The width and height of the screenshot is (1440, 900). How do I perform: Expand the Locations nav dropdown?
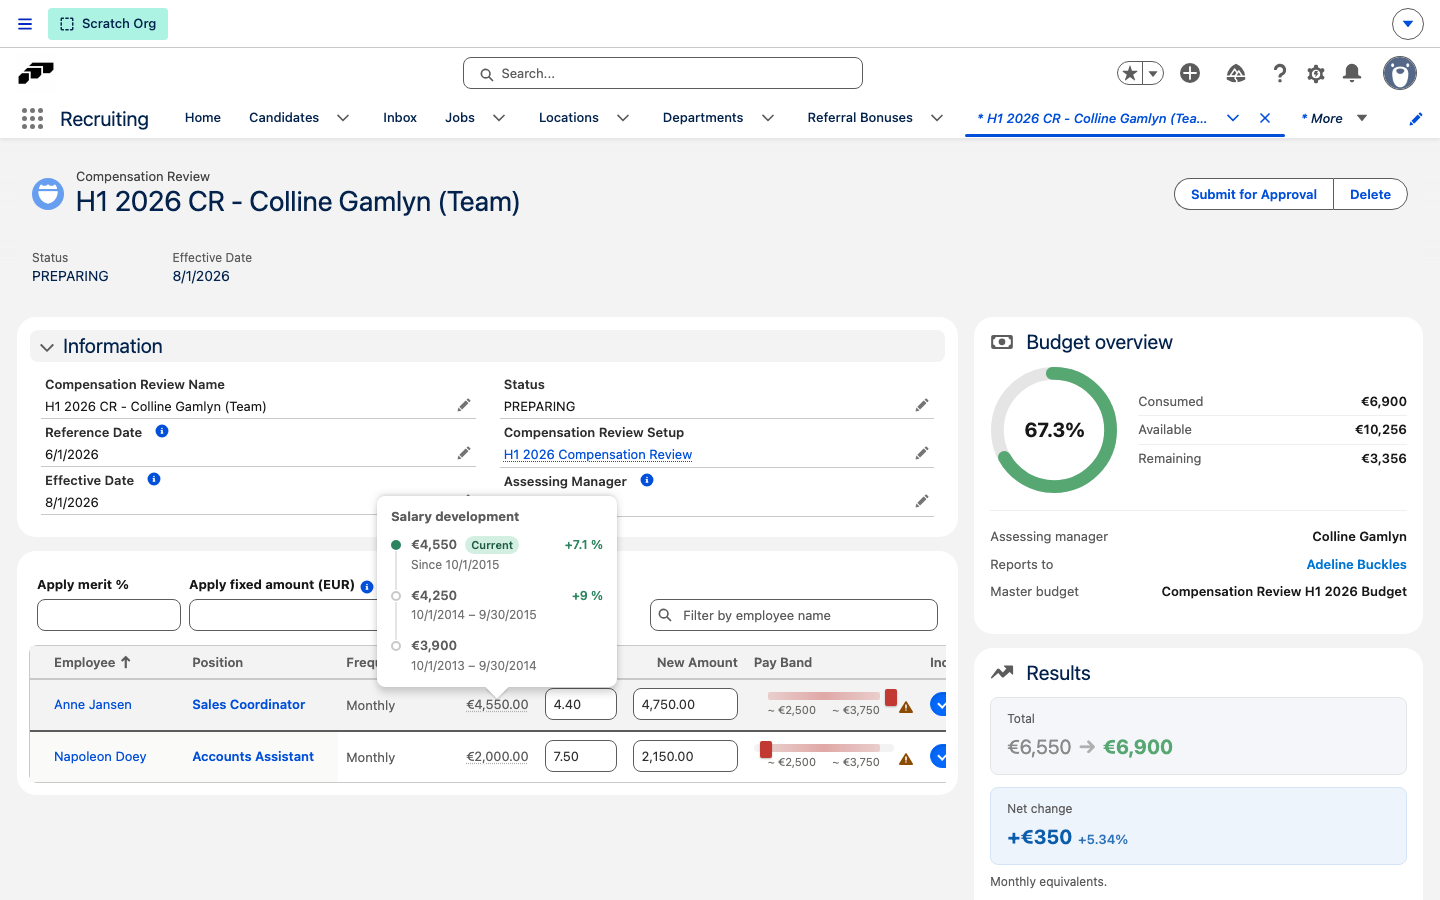click(623, 118)
